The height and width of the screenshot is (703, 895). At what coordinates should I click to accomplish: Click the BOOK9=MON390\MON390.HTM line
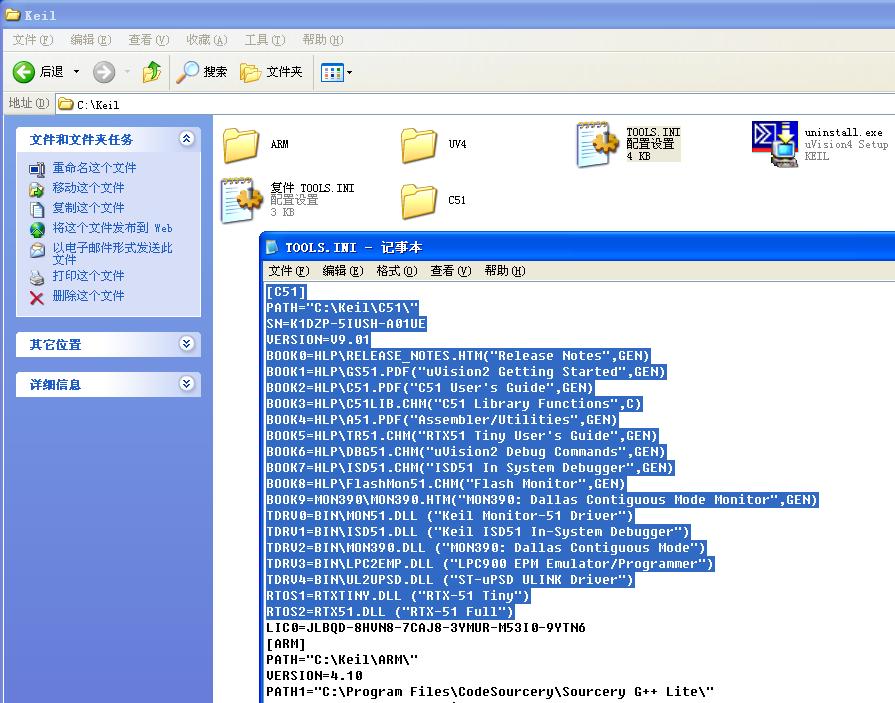coord(542,499)
